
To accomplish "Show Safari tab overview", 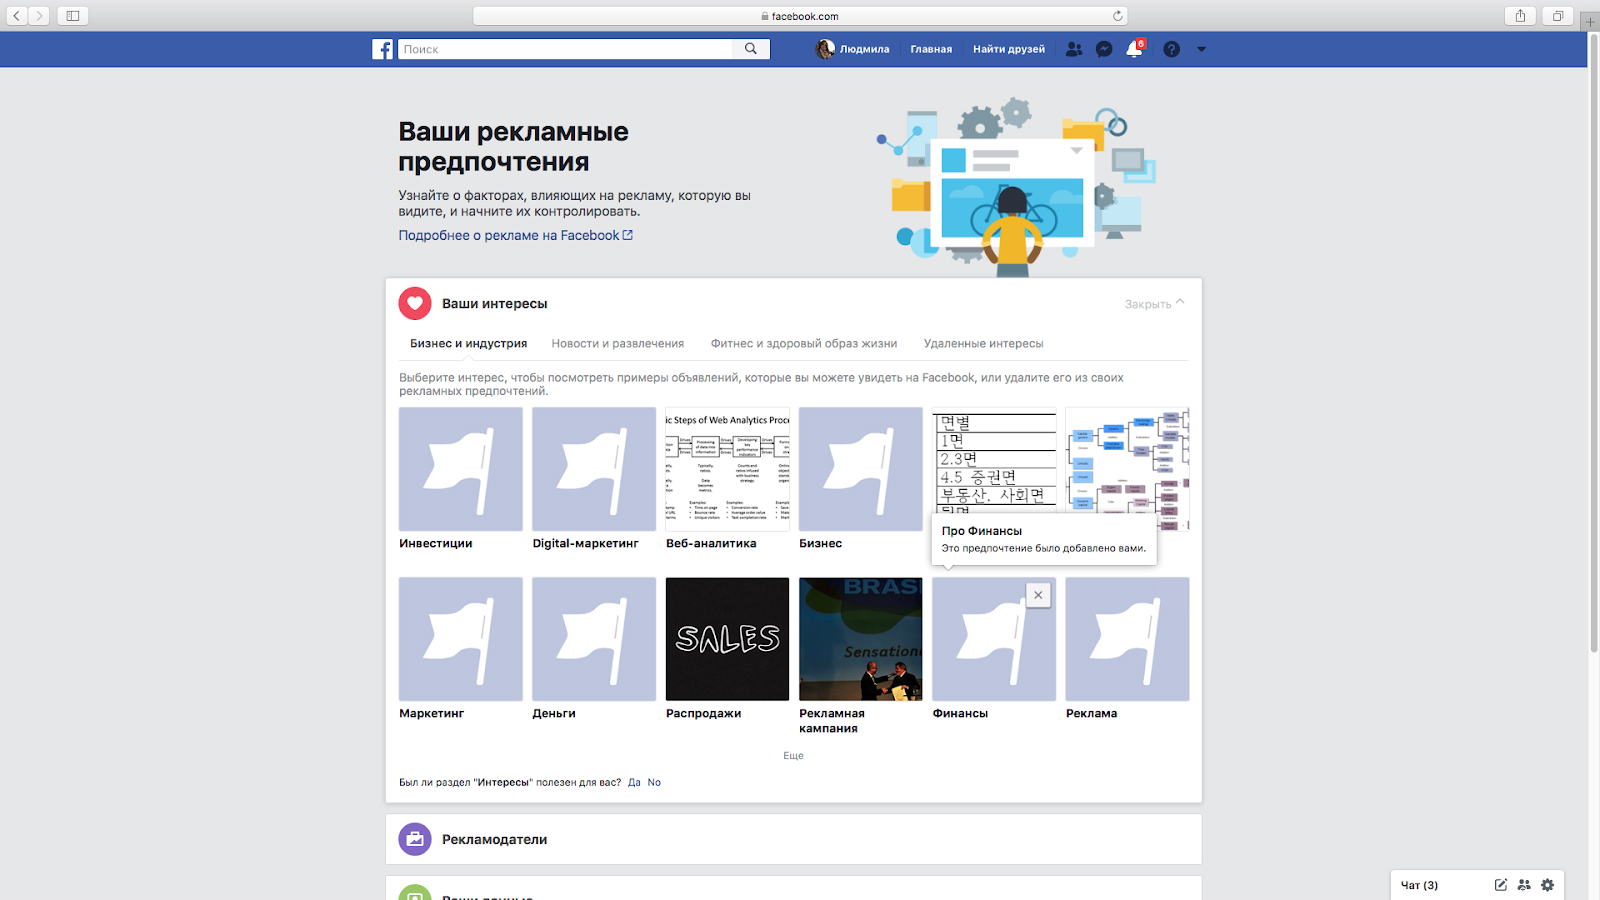I will [1558, 16].
